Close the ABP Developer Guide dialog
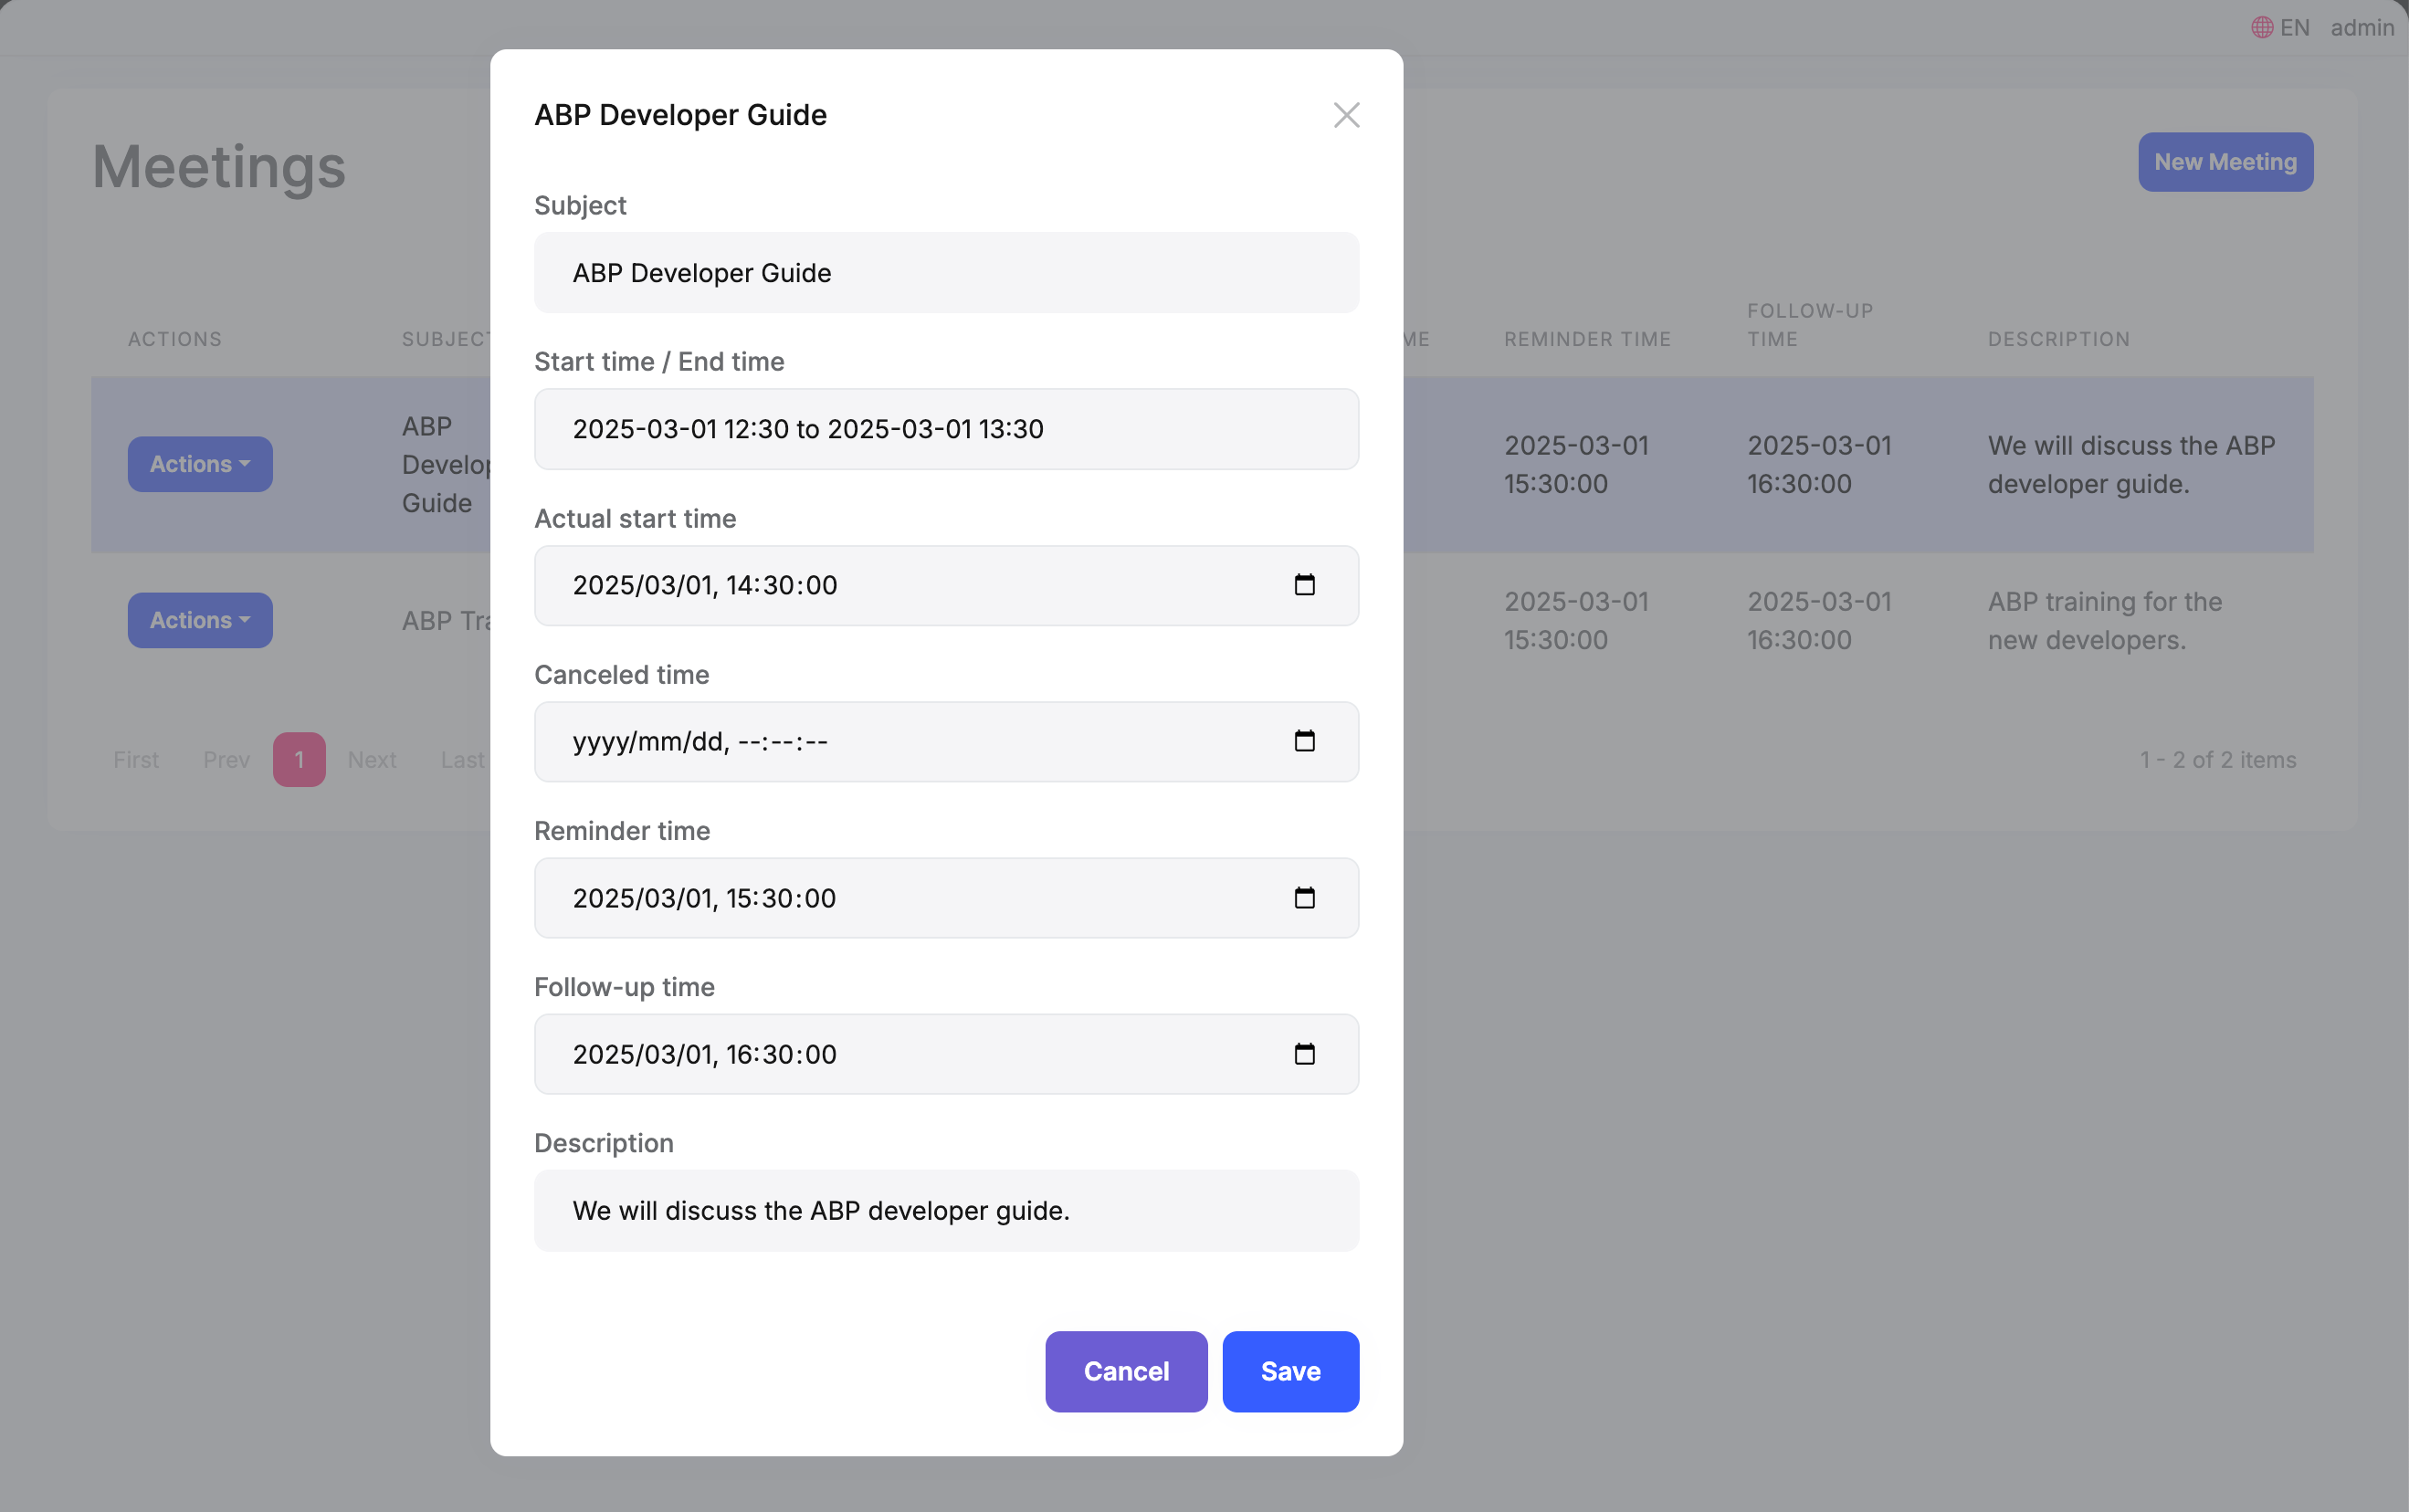 [1346, 115]
